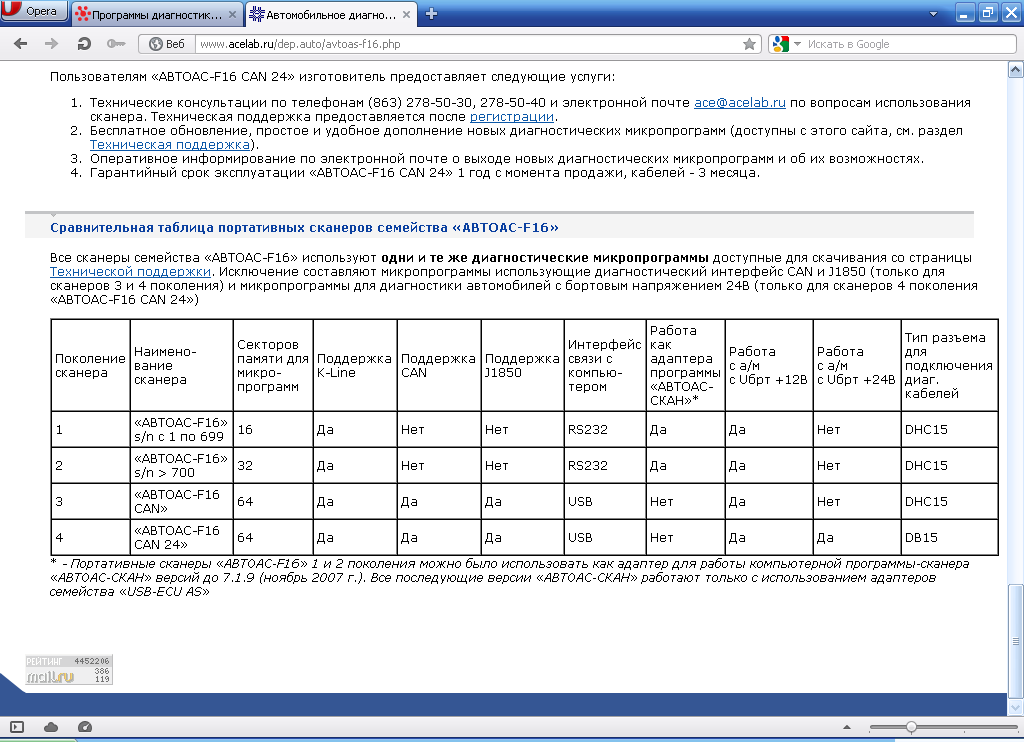Click the header Секторов памяти для микропрограмм

tap(273, 366)
